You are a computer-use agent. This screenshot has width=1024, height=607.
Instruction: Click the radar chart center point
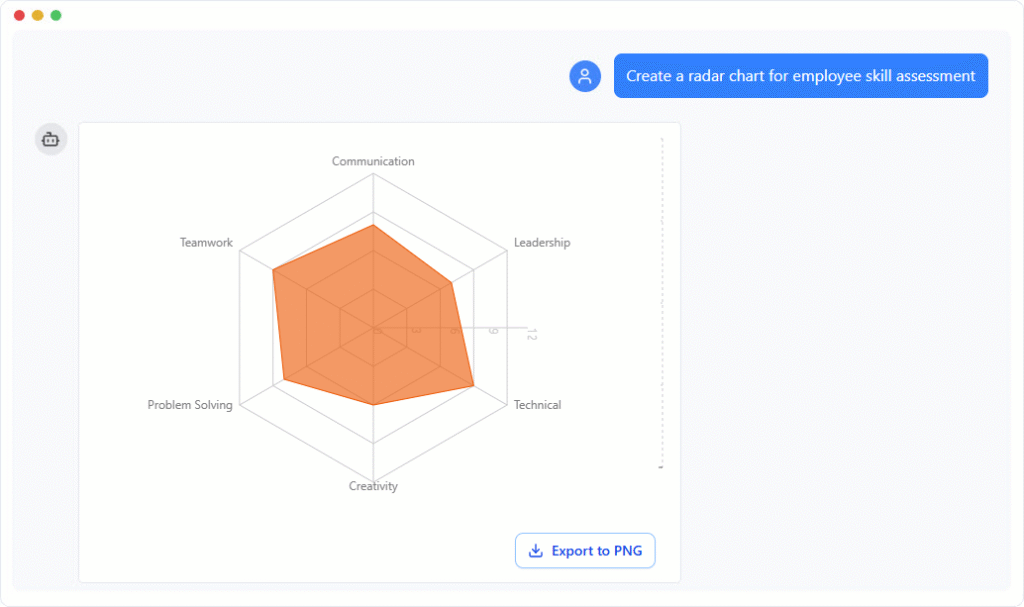[x=375, y=327]
